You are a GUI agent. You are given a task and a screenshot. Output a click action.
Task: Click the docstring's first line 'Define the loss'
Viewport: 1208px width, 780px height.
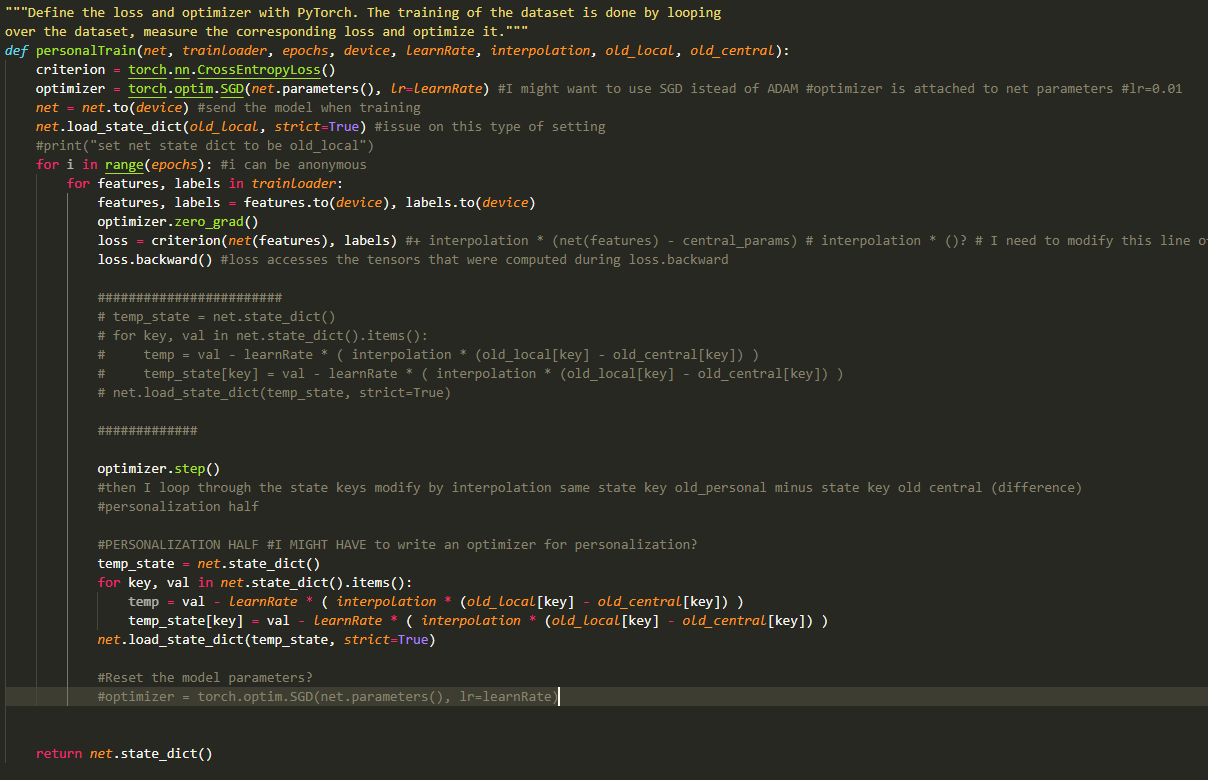(x=80, y=13)
